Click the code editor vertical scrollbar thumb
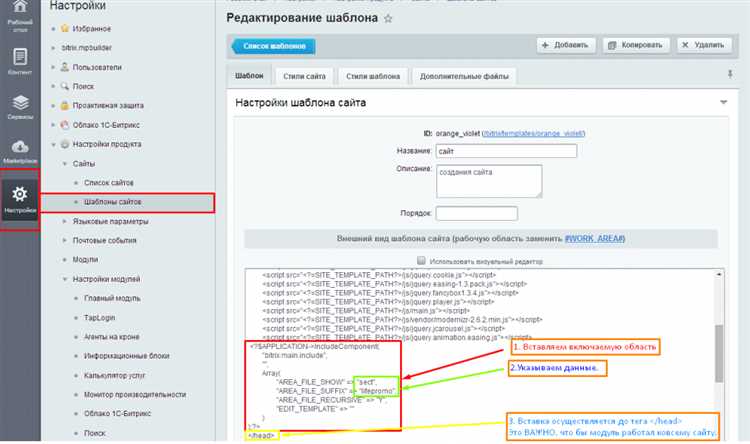Screen dimensions: 750x444 tap(719, 353)
